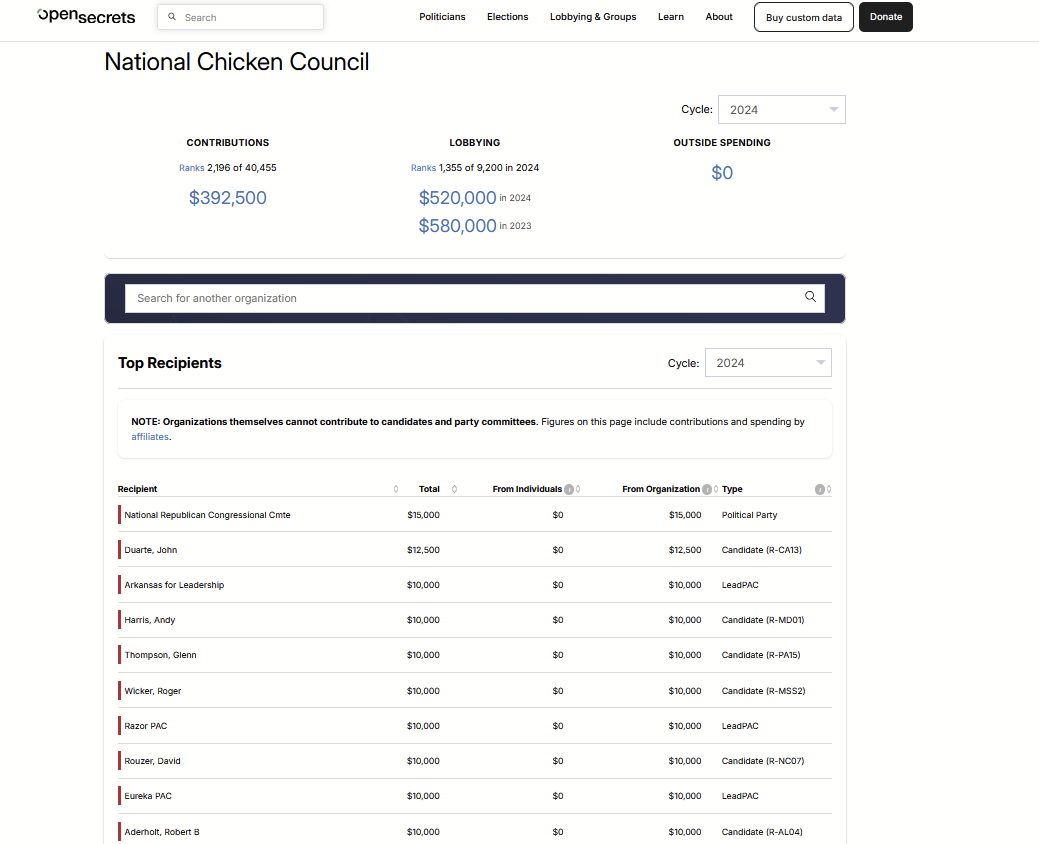
Task: Click the $580,000 lobbying amount for 2023
Action: [x=457, y=226]
